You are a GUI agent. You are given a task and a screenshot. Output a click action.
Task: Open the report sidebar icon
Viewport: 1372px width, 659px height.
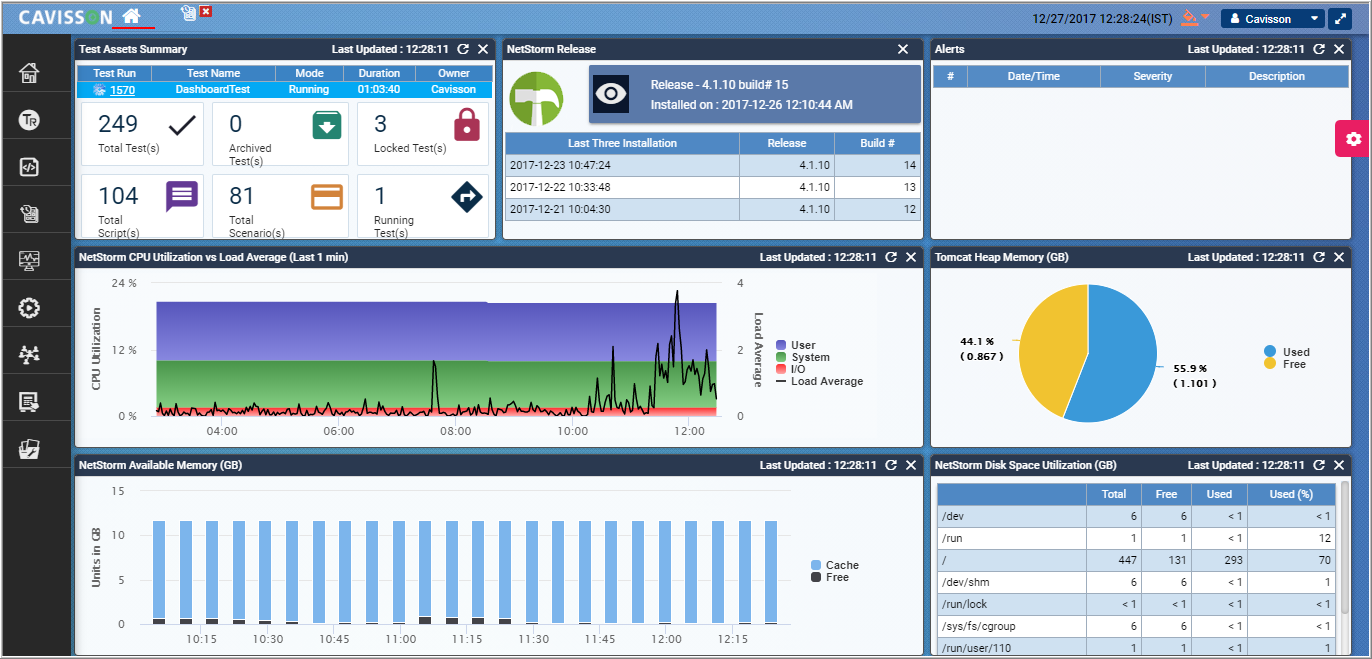(x=29, y=402)
